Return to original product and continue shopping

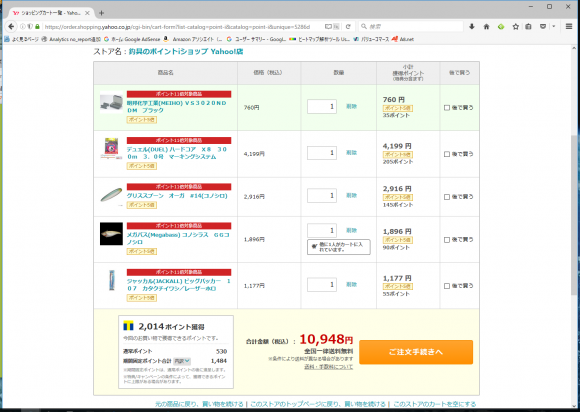(x=199, y=404)
